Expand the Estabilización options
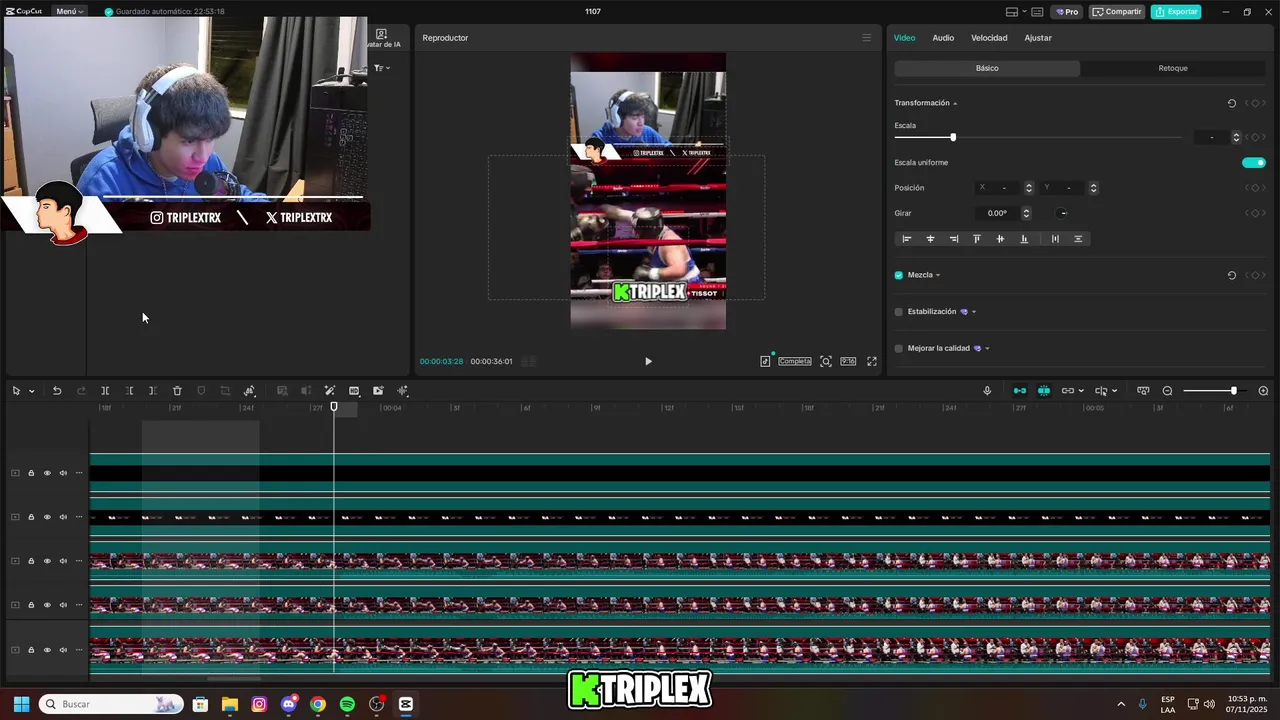The image size is (1280, 720). 974,312
